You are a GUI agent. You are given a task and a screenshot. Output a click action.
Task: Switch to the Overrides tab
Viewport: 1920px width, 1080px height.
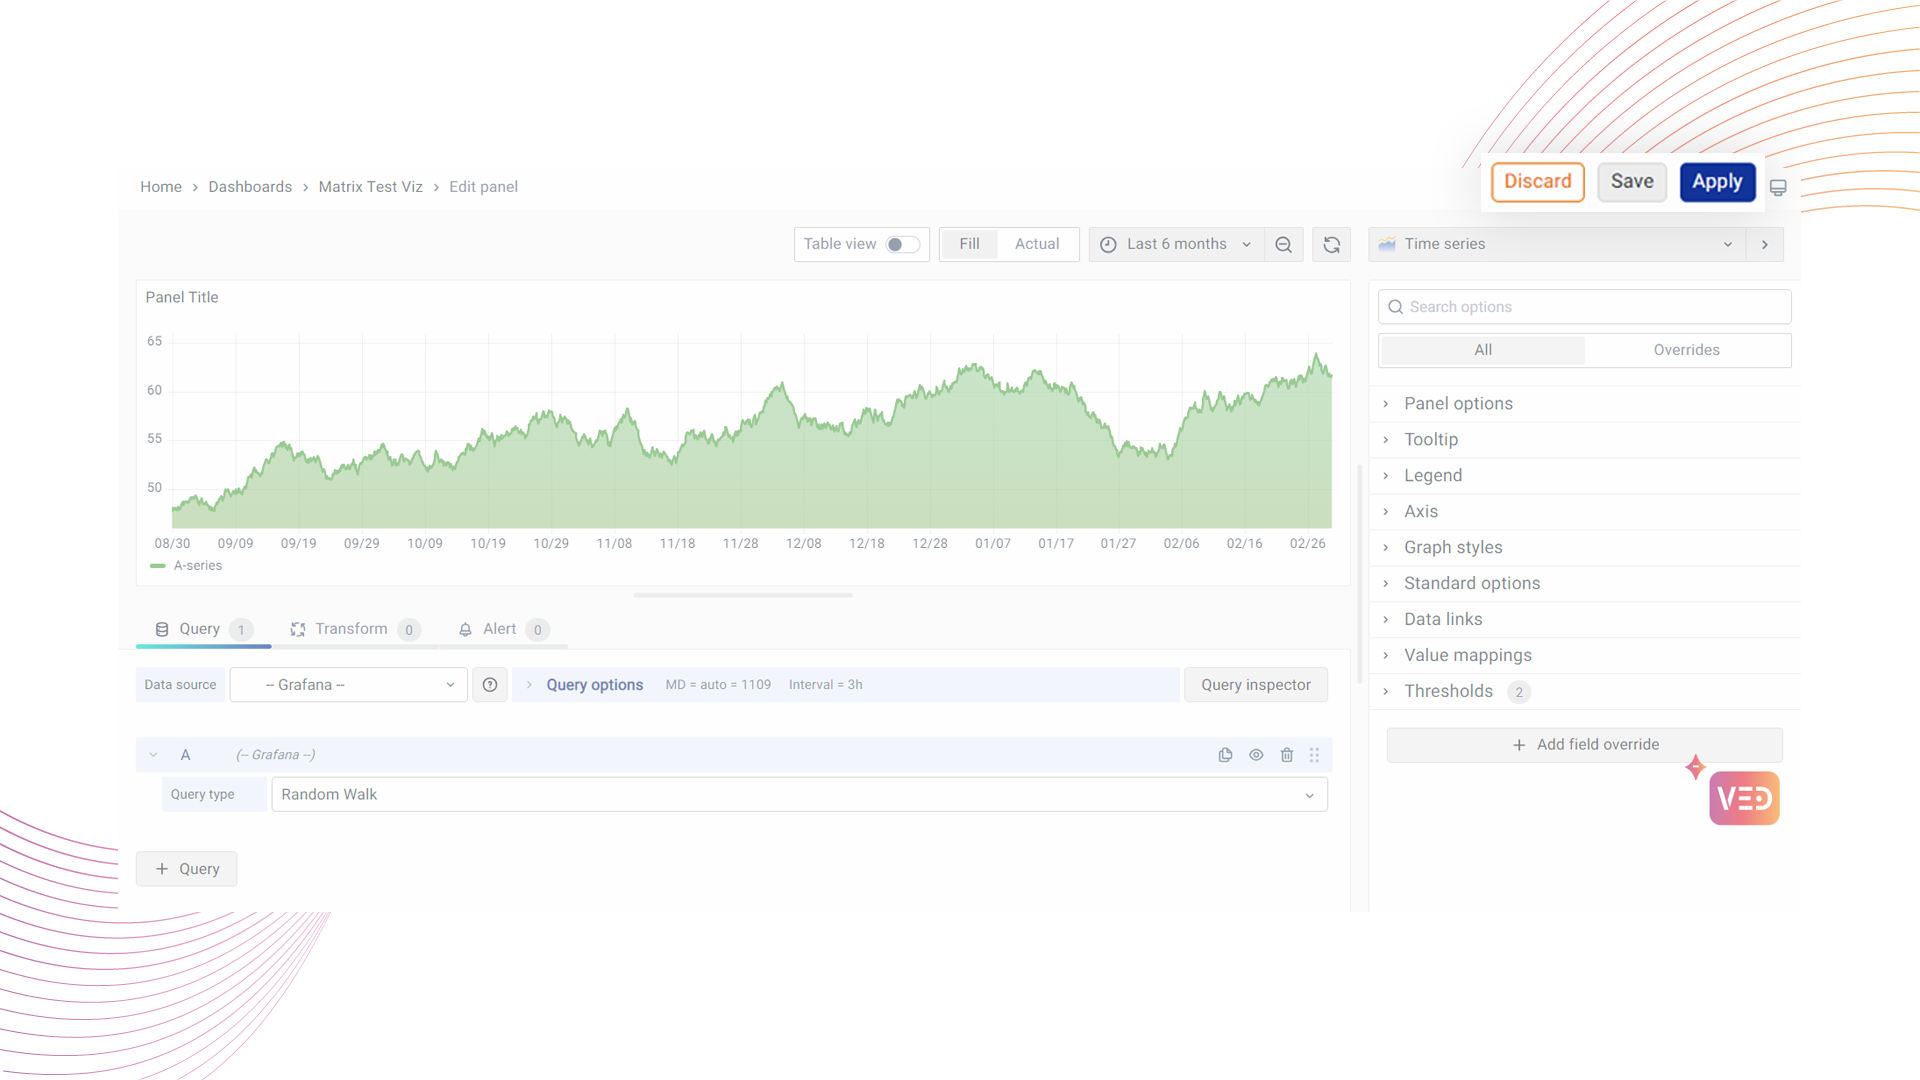pos(1686,350)
